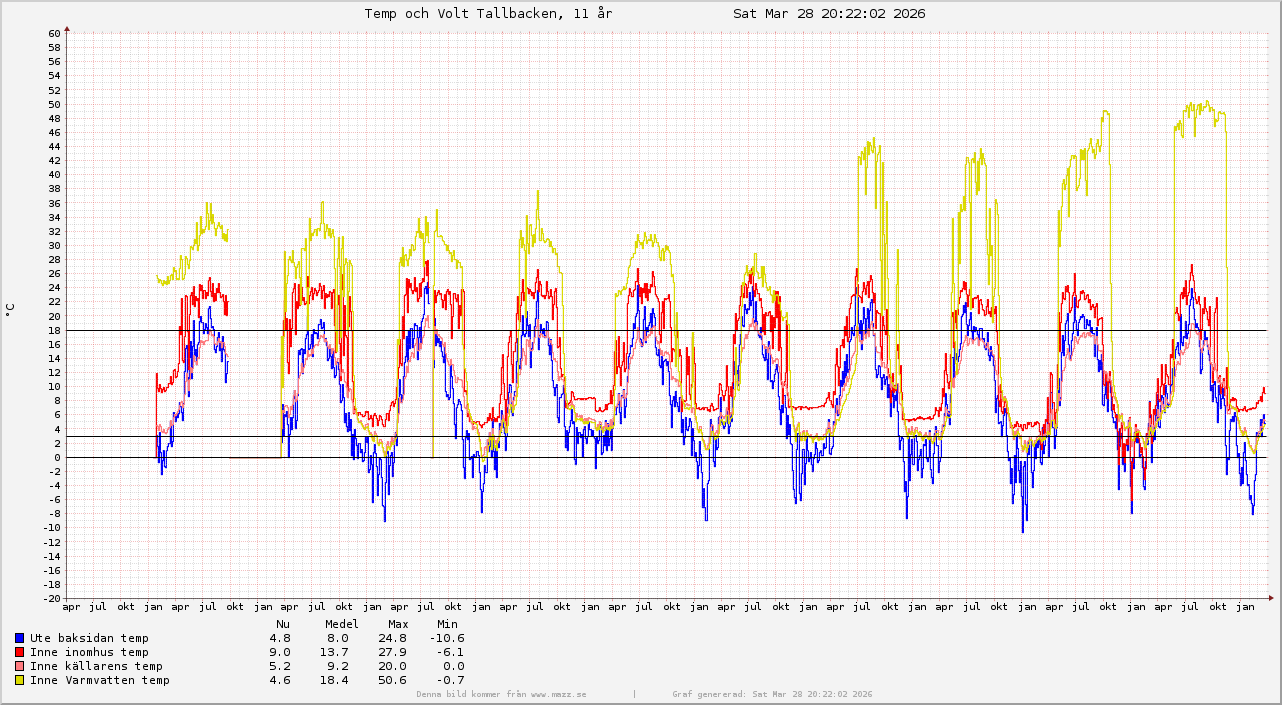The image size is (1282, 705).
Task: Click the 'Medel' column header
Action: tap(341, 624)
